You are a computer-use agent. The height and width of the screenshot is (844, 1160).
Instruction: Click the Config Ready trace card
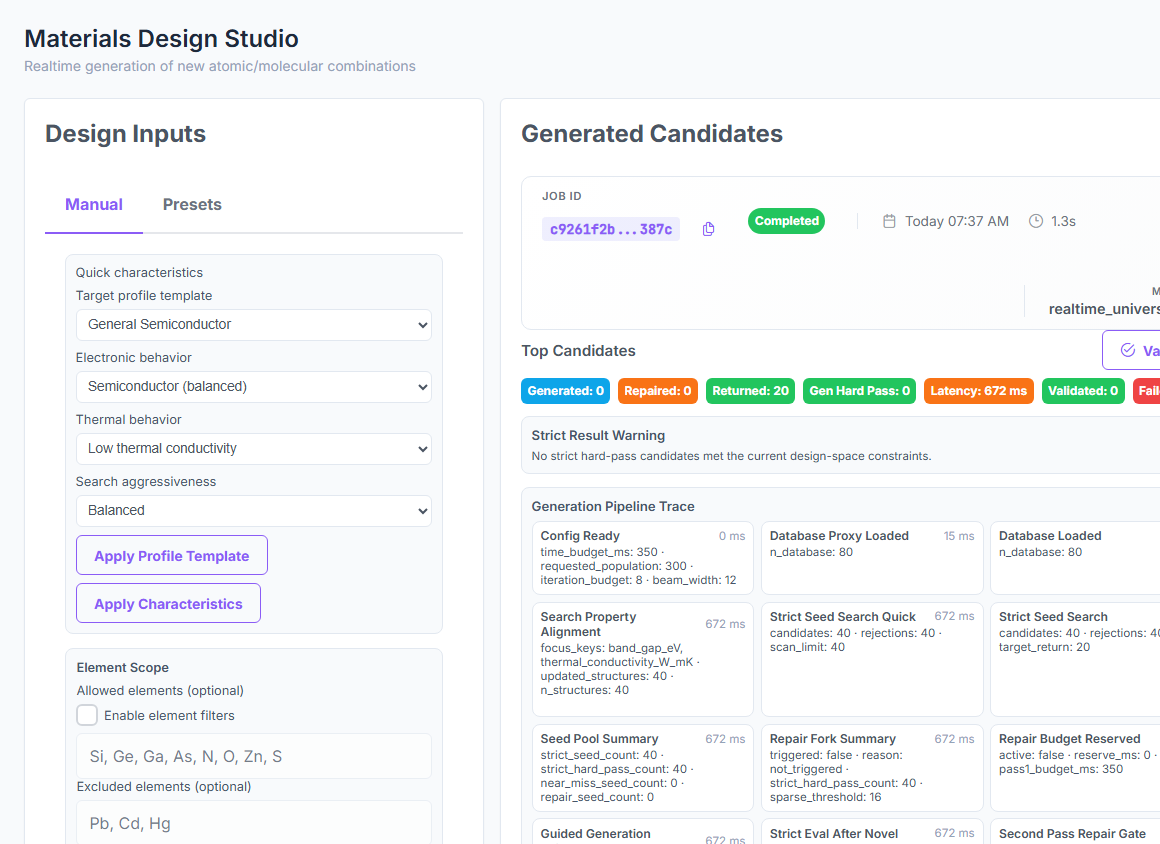(643, 558)
